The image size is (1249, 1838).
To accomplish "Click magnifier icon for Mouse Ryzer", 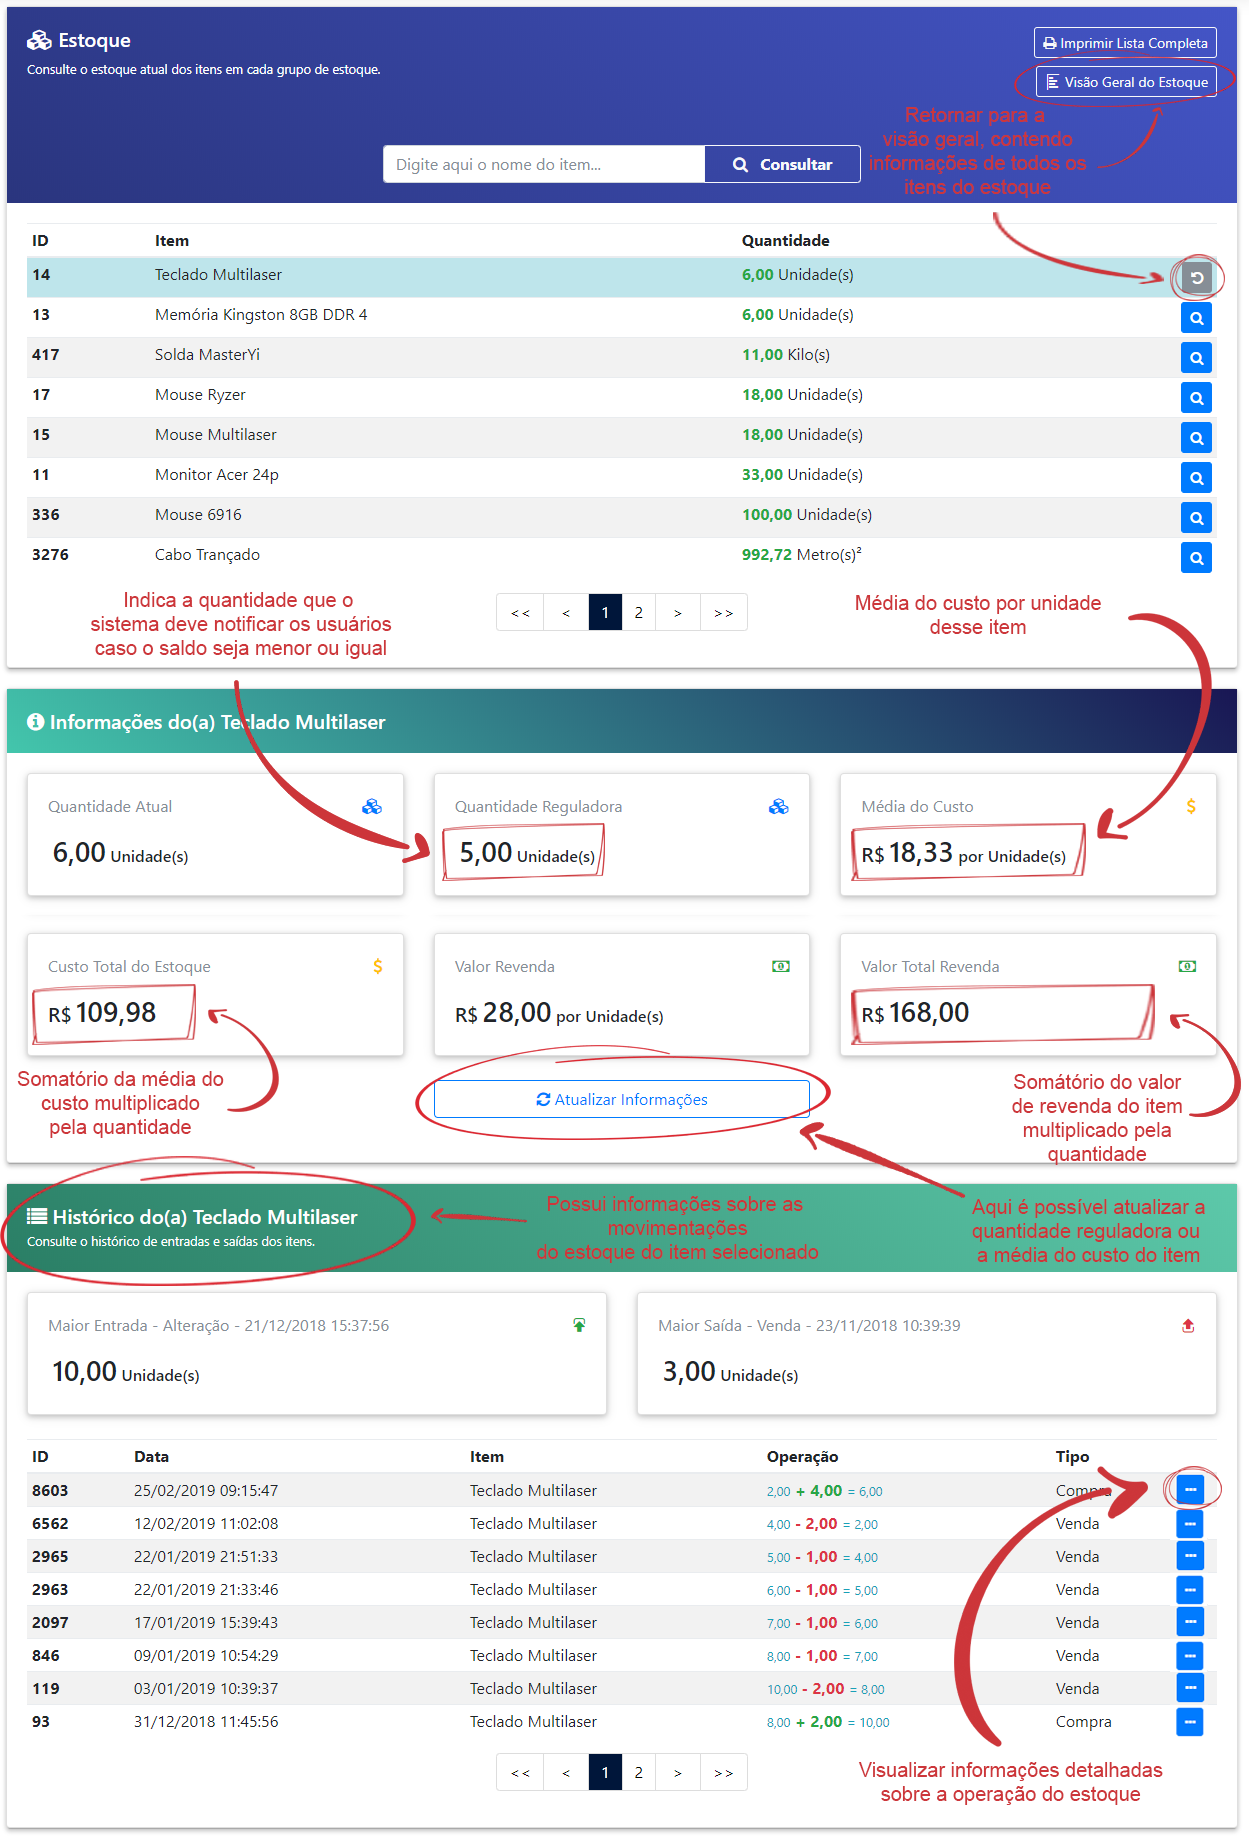I will tap(1196, 398).
